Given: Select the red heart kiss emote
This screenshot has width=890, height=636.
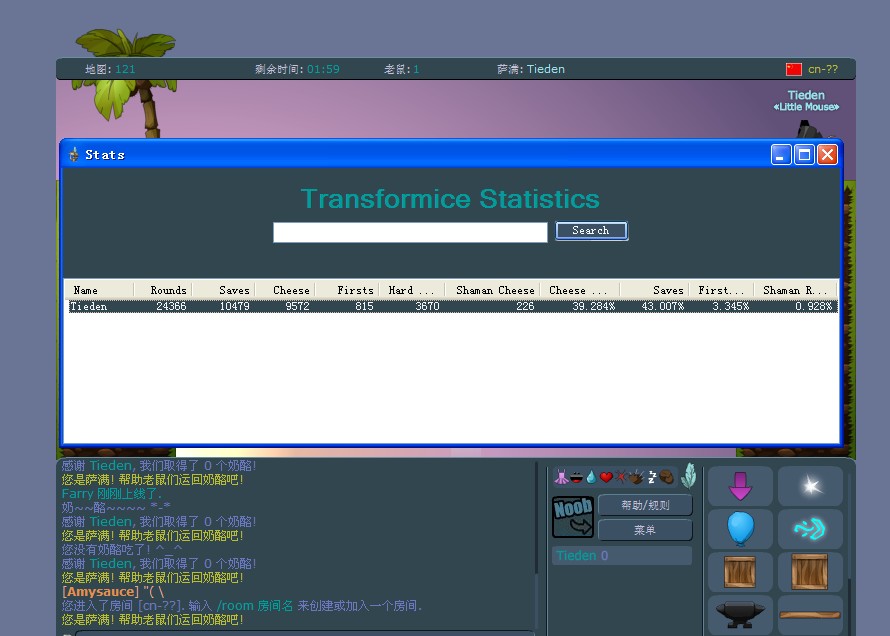Looking at the screenshot, I should (606, 477).
